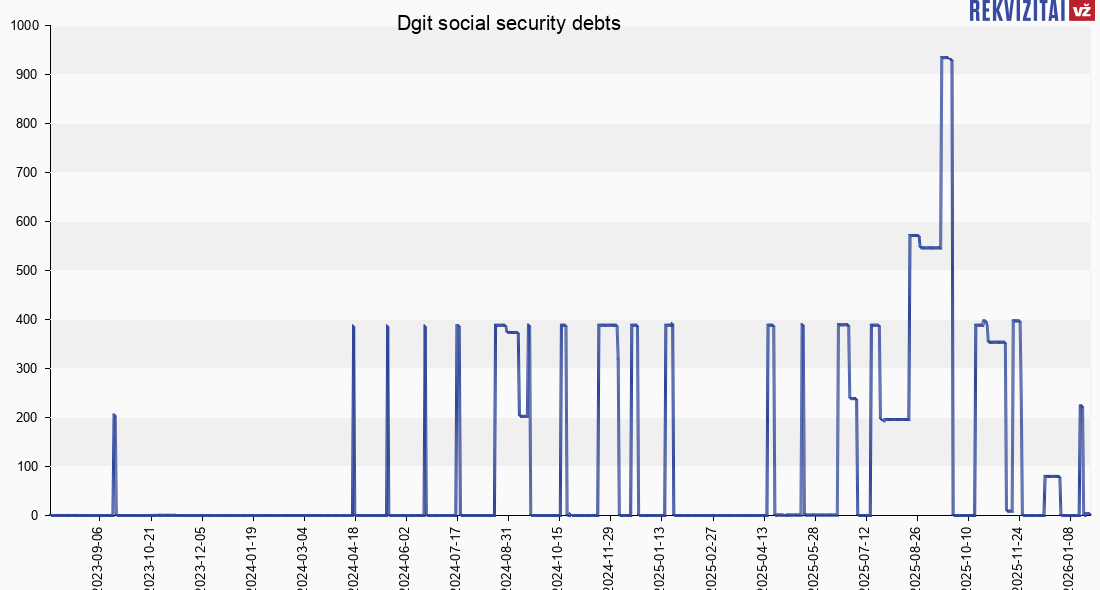The height and width of the screenshot is (590, 1100).
Task: Select the 570 plateau after 2025-08-26
Action: coord(914,236)
